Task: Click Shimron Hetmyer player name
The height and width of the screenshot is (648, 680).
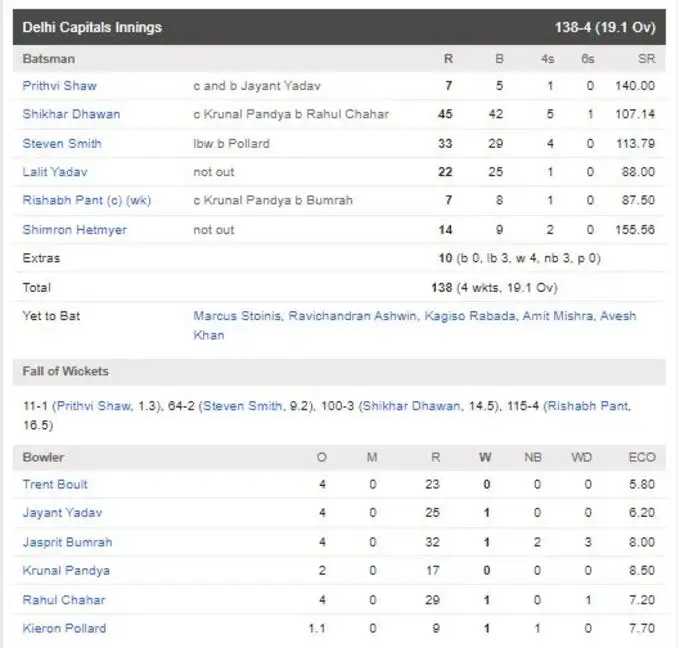Action: pyautogui.click(x=75, y=230)
